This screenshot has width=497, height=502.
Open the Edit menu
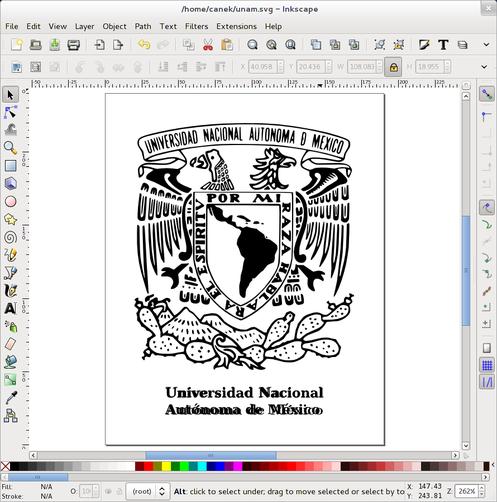point(33,26)
